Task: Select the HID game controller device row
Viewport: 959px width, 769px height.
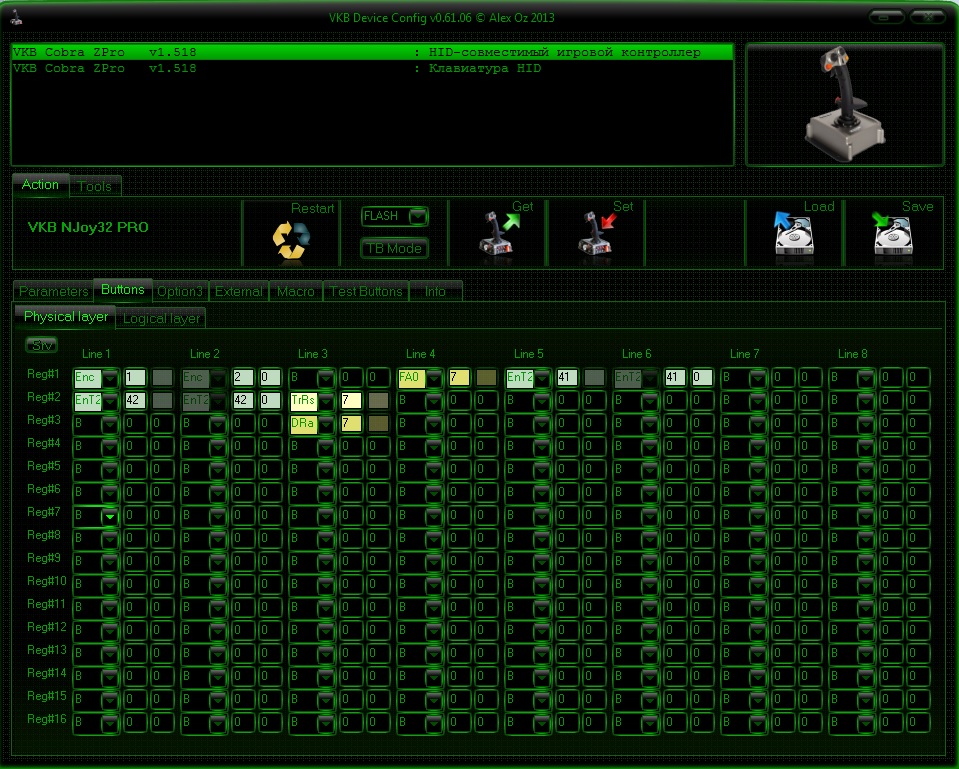Action: [x=372, y=52]
